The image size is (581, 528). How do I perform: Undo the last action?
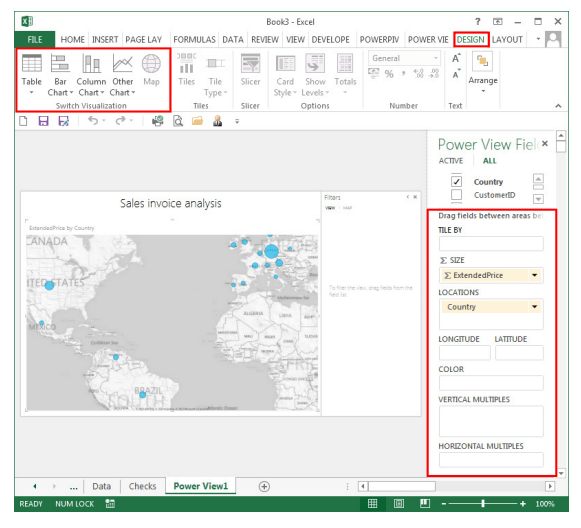[93, 121]
